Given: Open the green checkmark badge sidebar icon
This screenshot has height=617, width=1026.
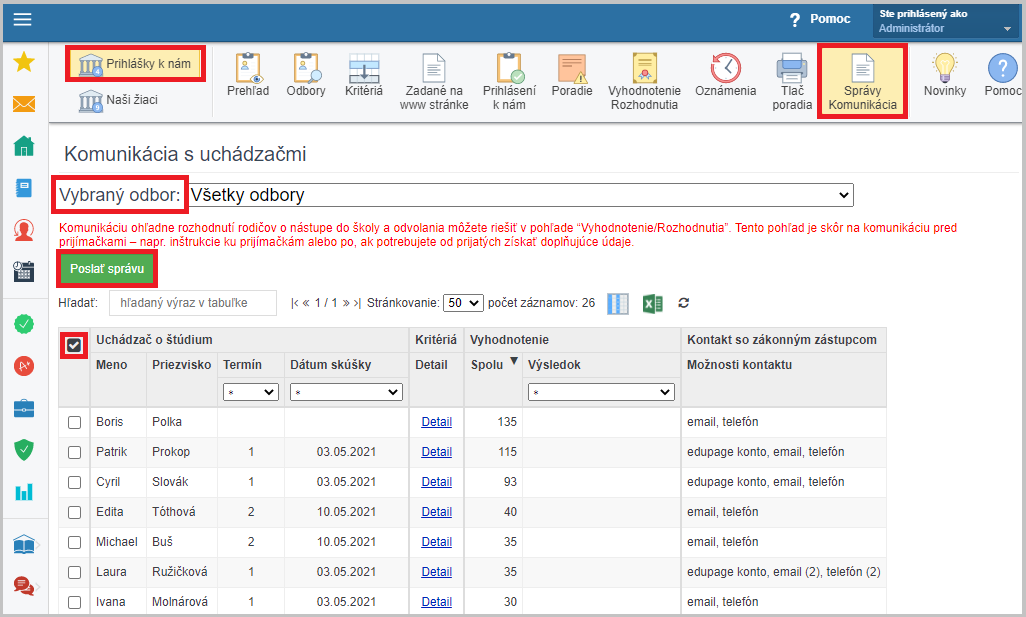Looking at the screenshot, I should [x=24, y=324].
